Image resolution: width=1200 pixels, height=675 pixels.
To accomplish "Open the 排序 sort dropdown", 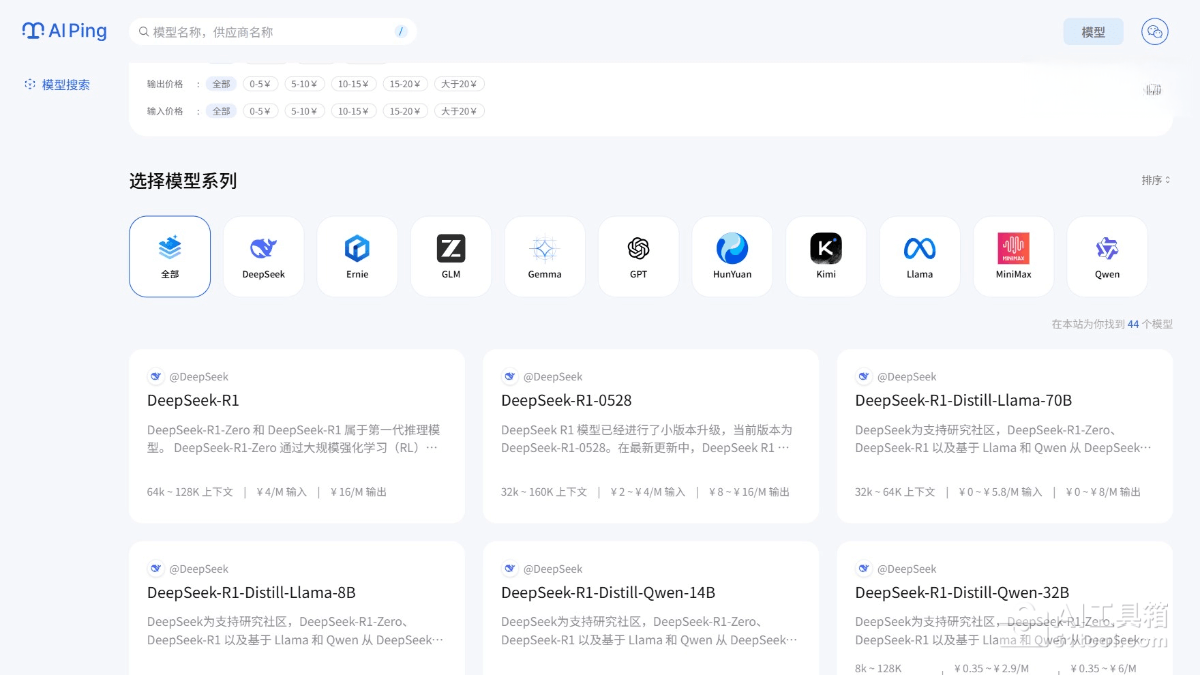I will point(1155,181).
